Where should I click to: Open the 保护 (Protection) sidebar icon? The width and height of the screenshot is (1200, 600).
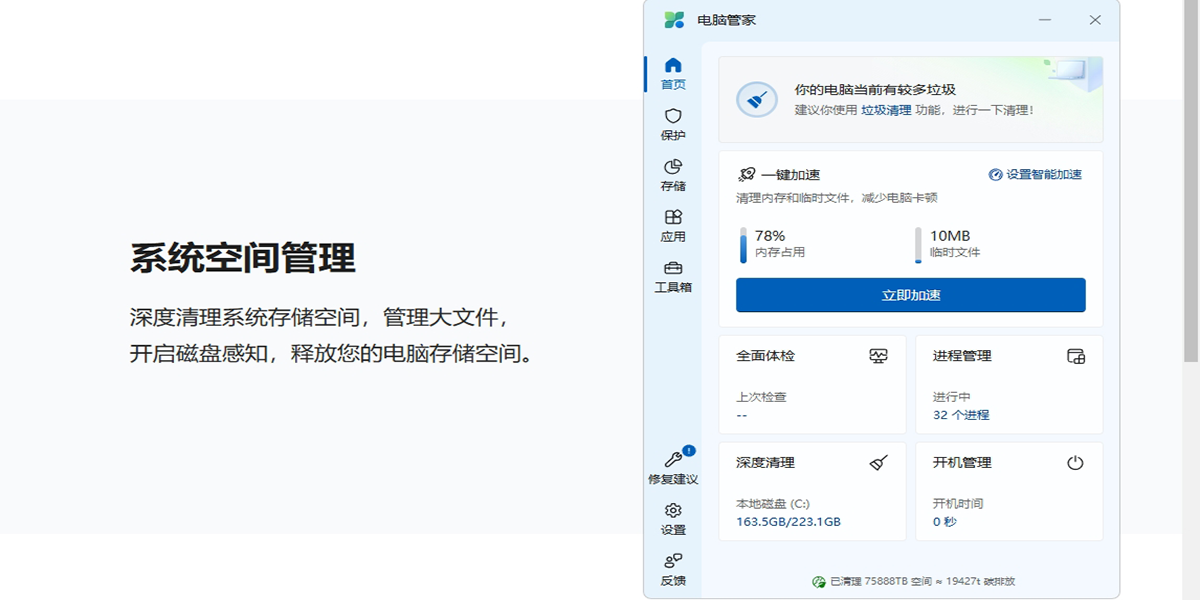[673, 116]
